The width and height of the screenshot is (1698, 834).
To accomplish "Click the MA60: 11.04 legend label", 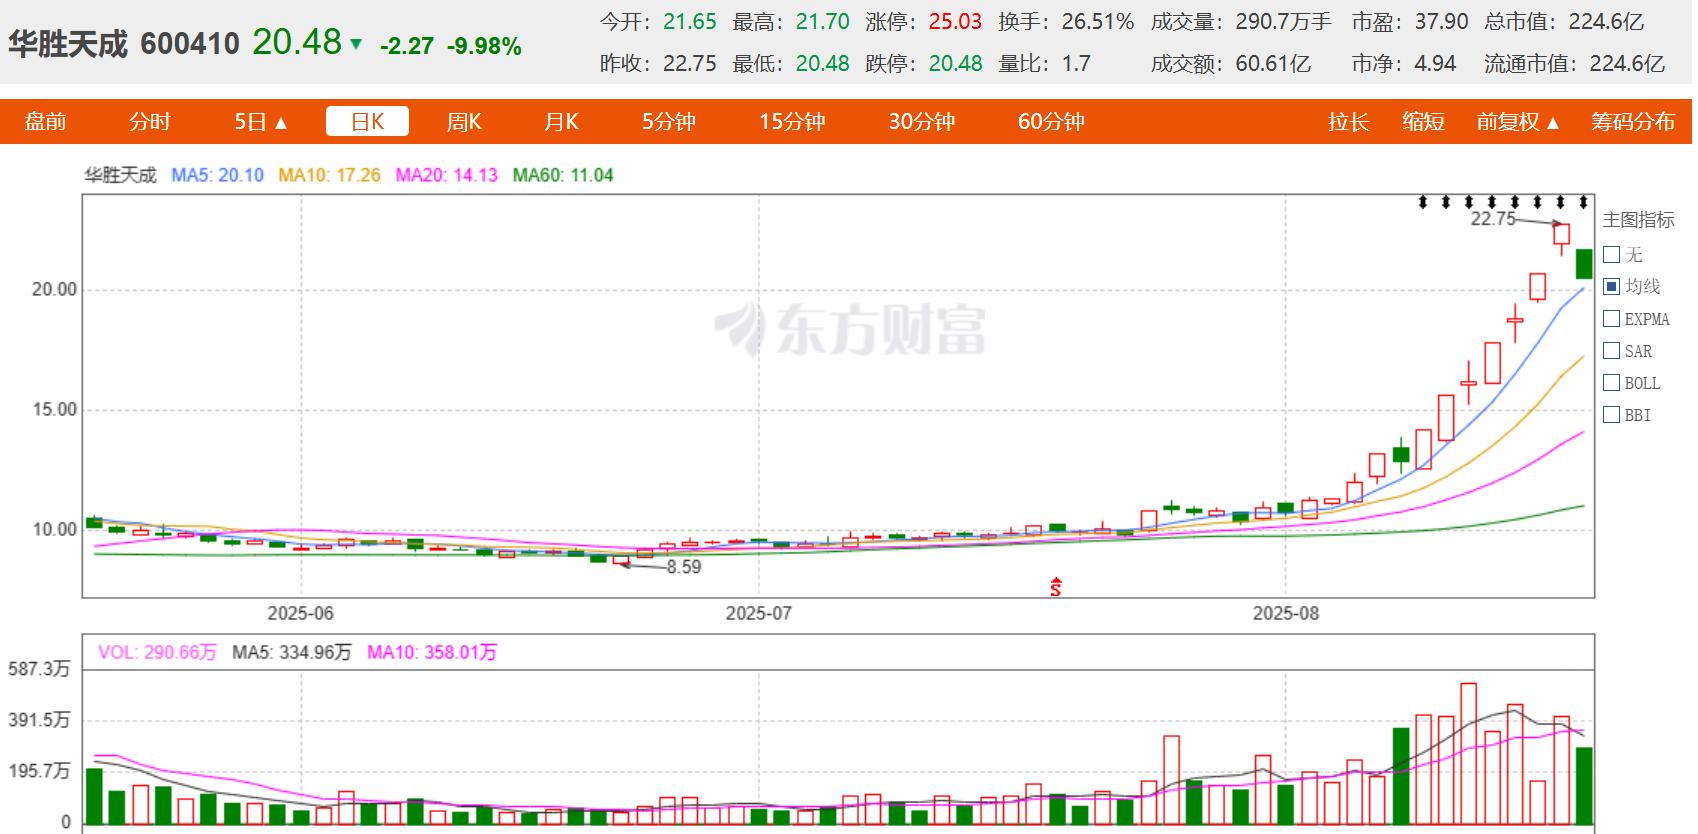I will [x=563, y=175].
